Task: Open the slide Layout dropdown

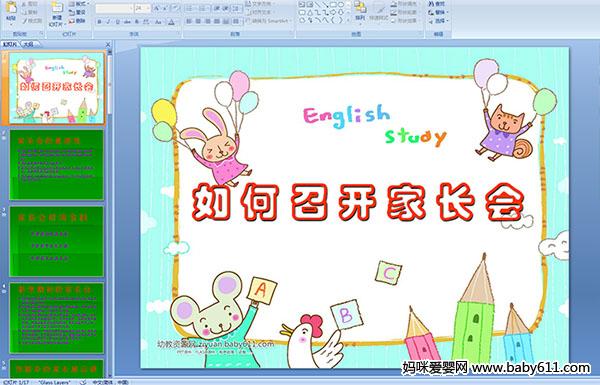Action: click(x=79, y=4)
